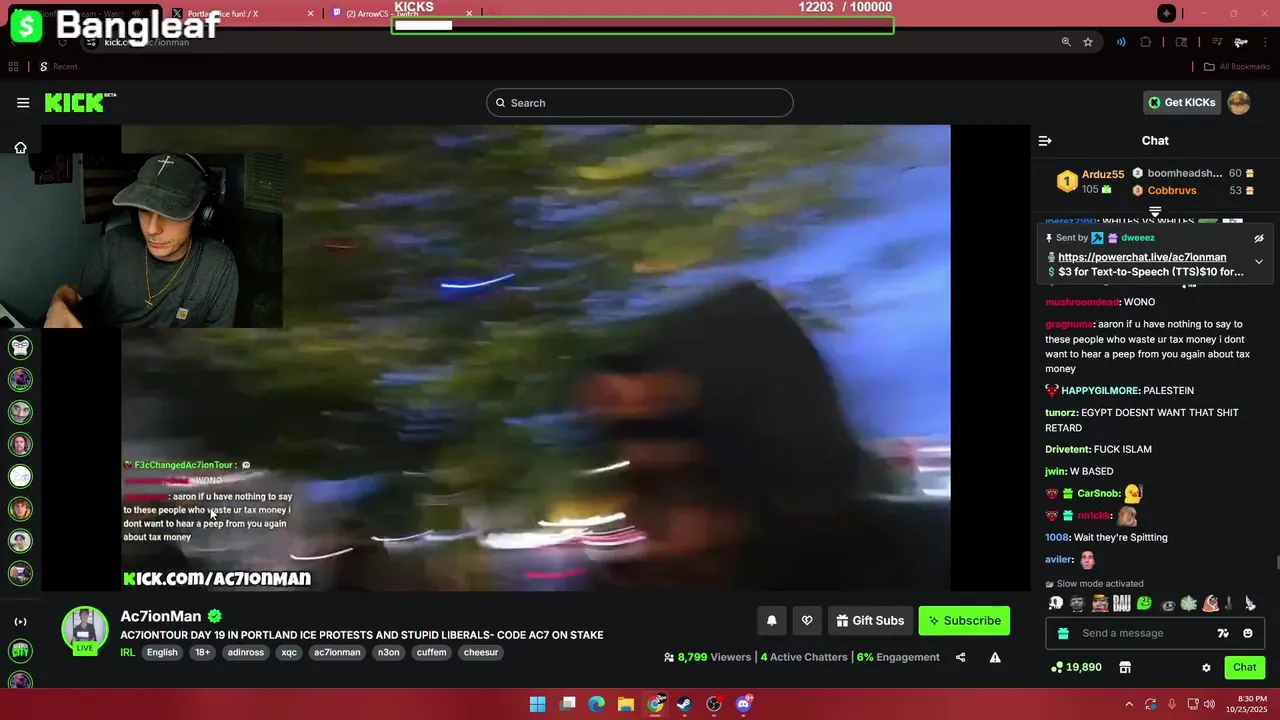This screenshot has width=1280, height=720.
Task: Open All Bookmarks folder
Action: click(x=1237, y=67)
